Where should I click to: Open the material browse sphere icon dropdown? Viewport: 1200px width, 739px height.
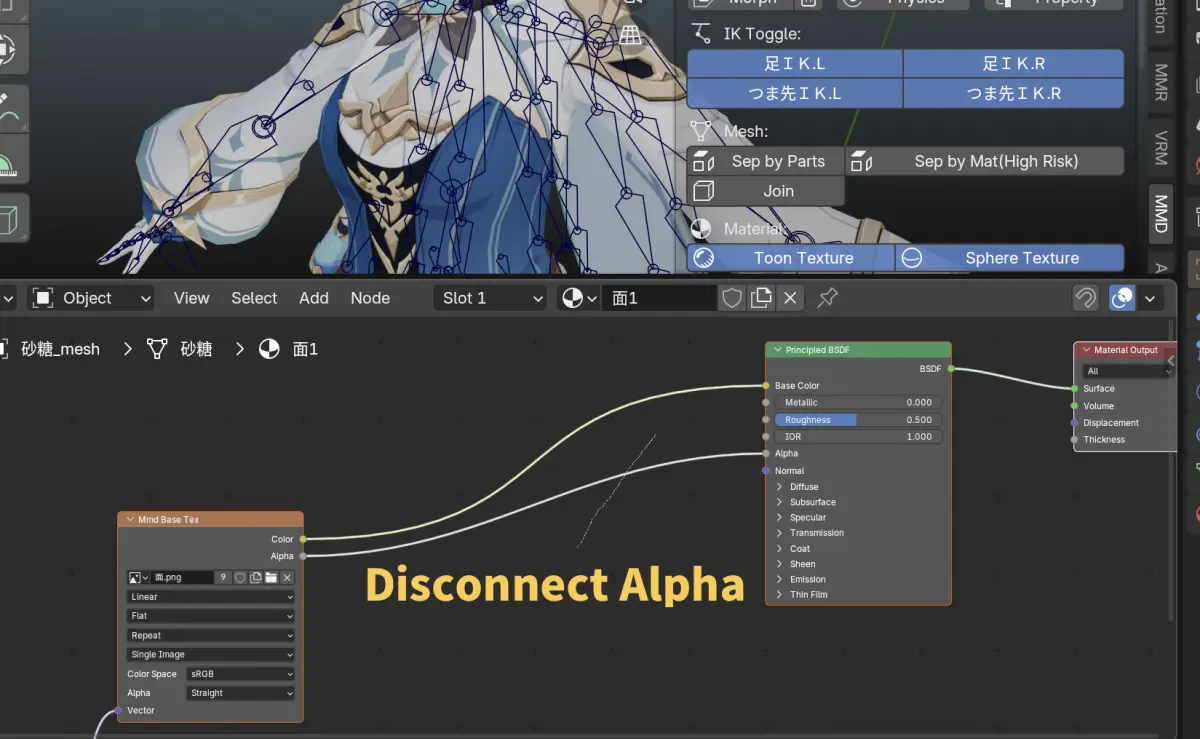[579, 298]
